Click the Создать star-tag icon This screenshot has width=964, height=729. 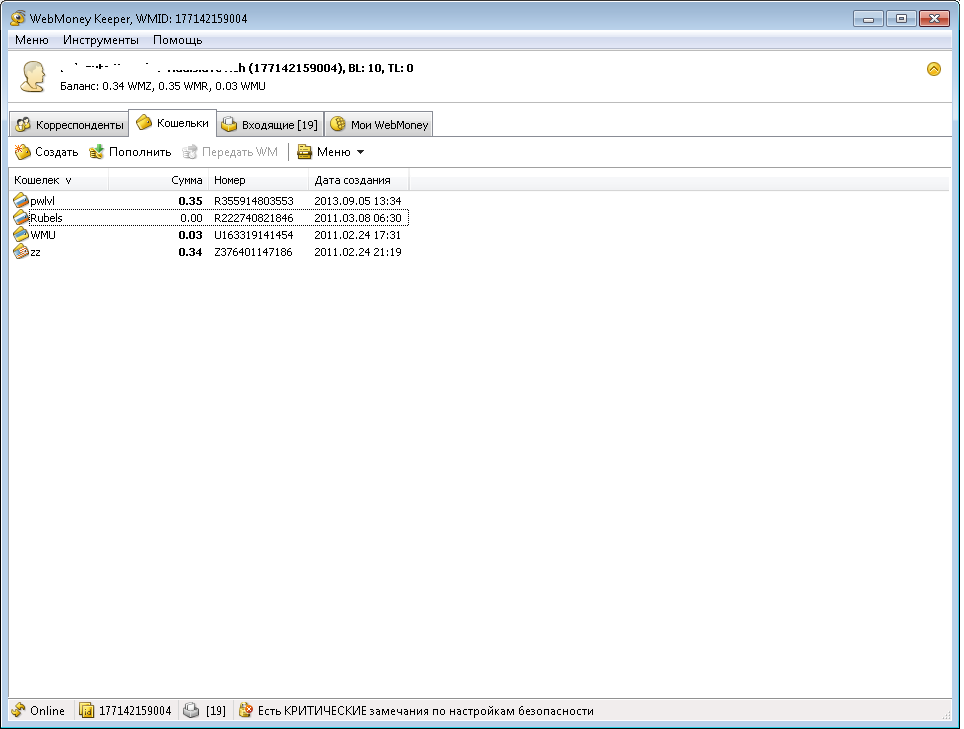pyautogui.click(x=23, y=152)
